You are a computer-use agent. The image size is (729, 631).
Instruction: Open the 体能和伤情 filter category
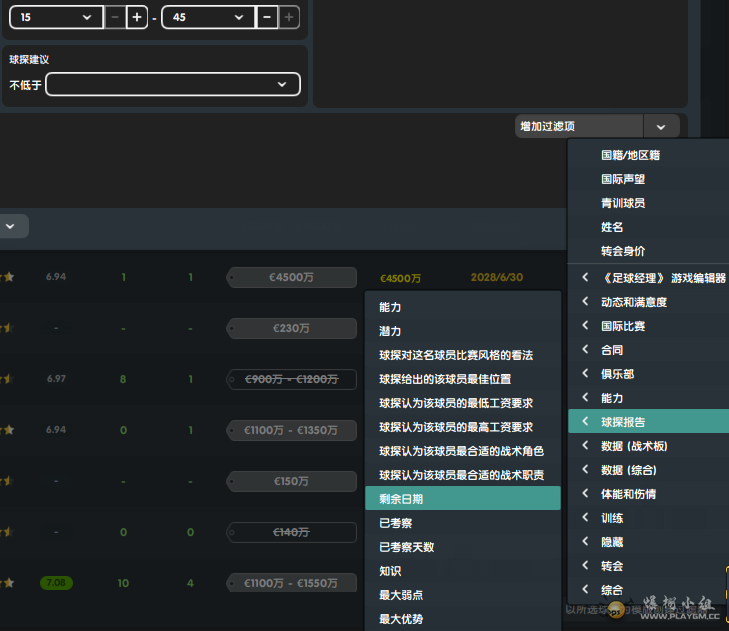[628, 494]
